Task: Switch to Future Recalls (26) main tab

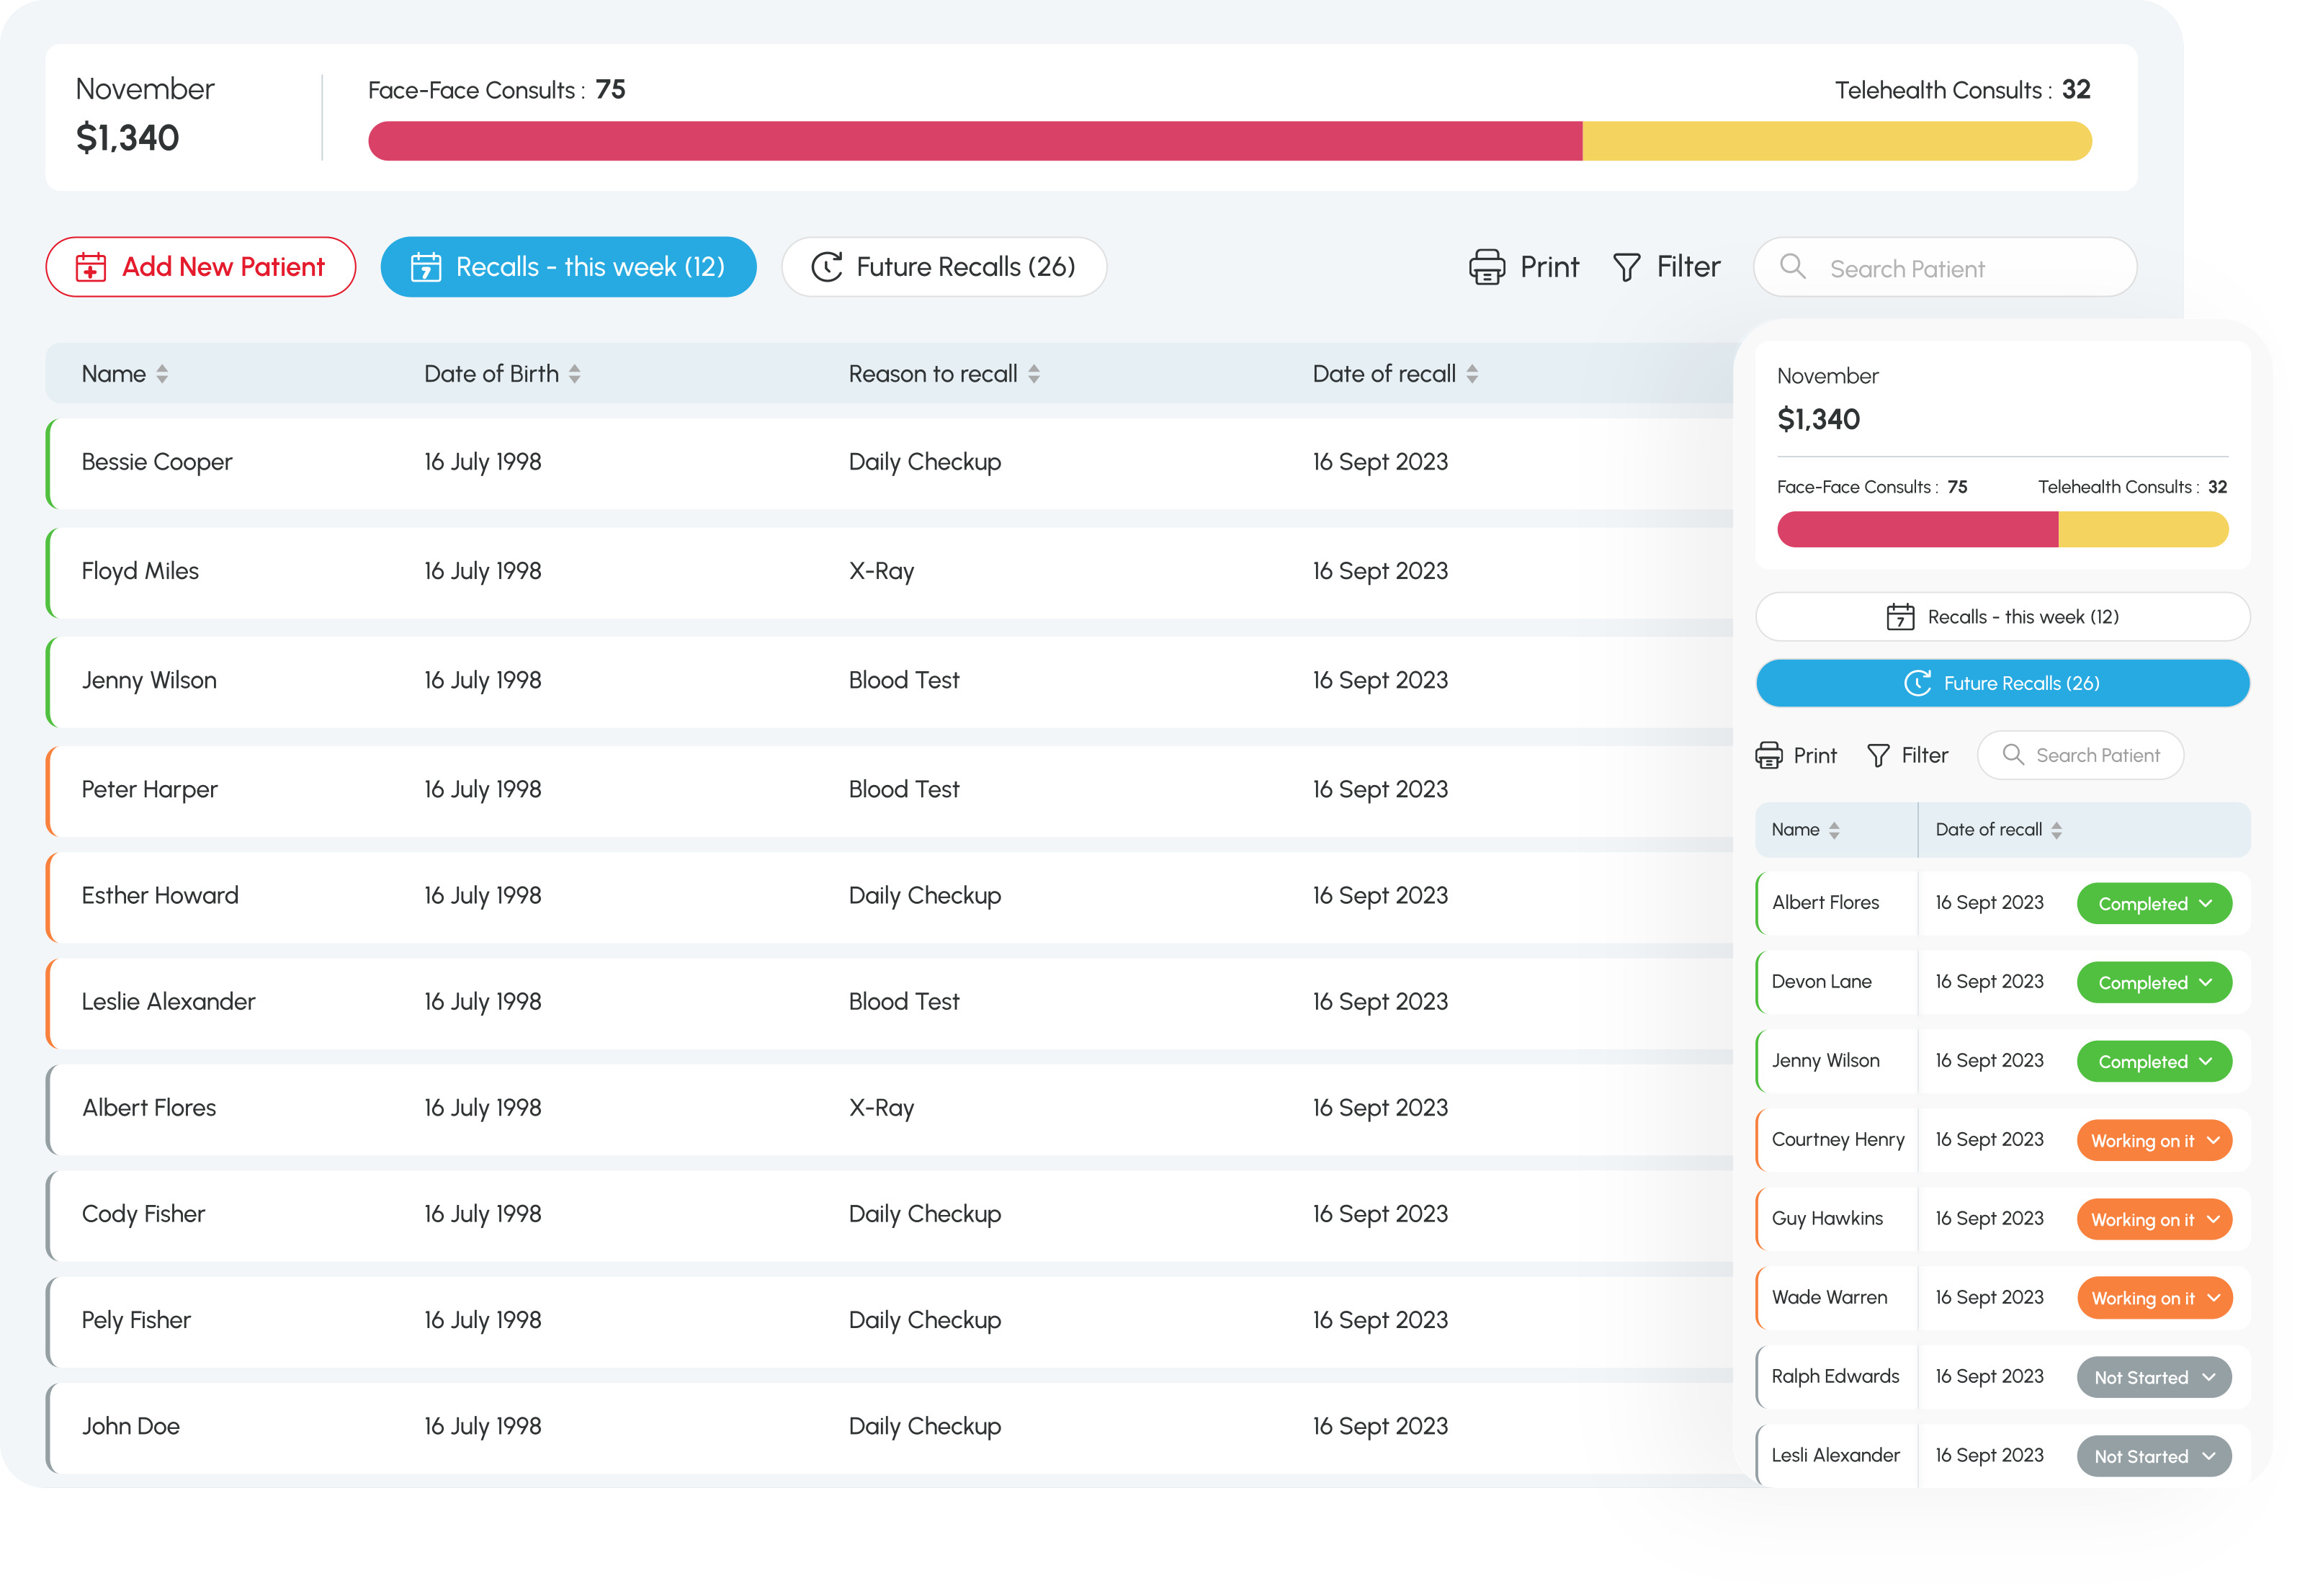Action: pos(944,267)
